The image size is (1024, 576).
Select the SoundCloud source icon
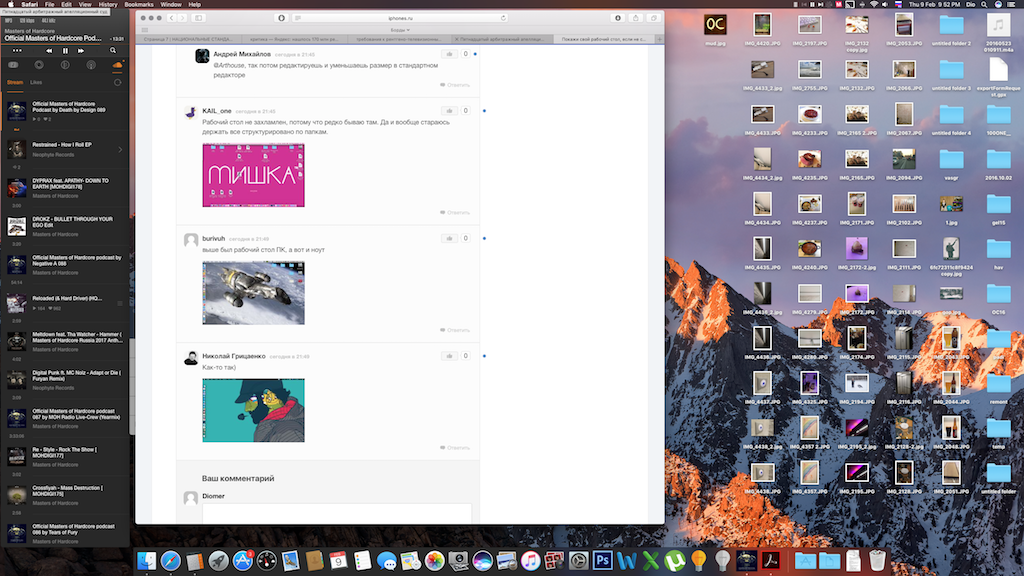[x=117, y=65]
